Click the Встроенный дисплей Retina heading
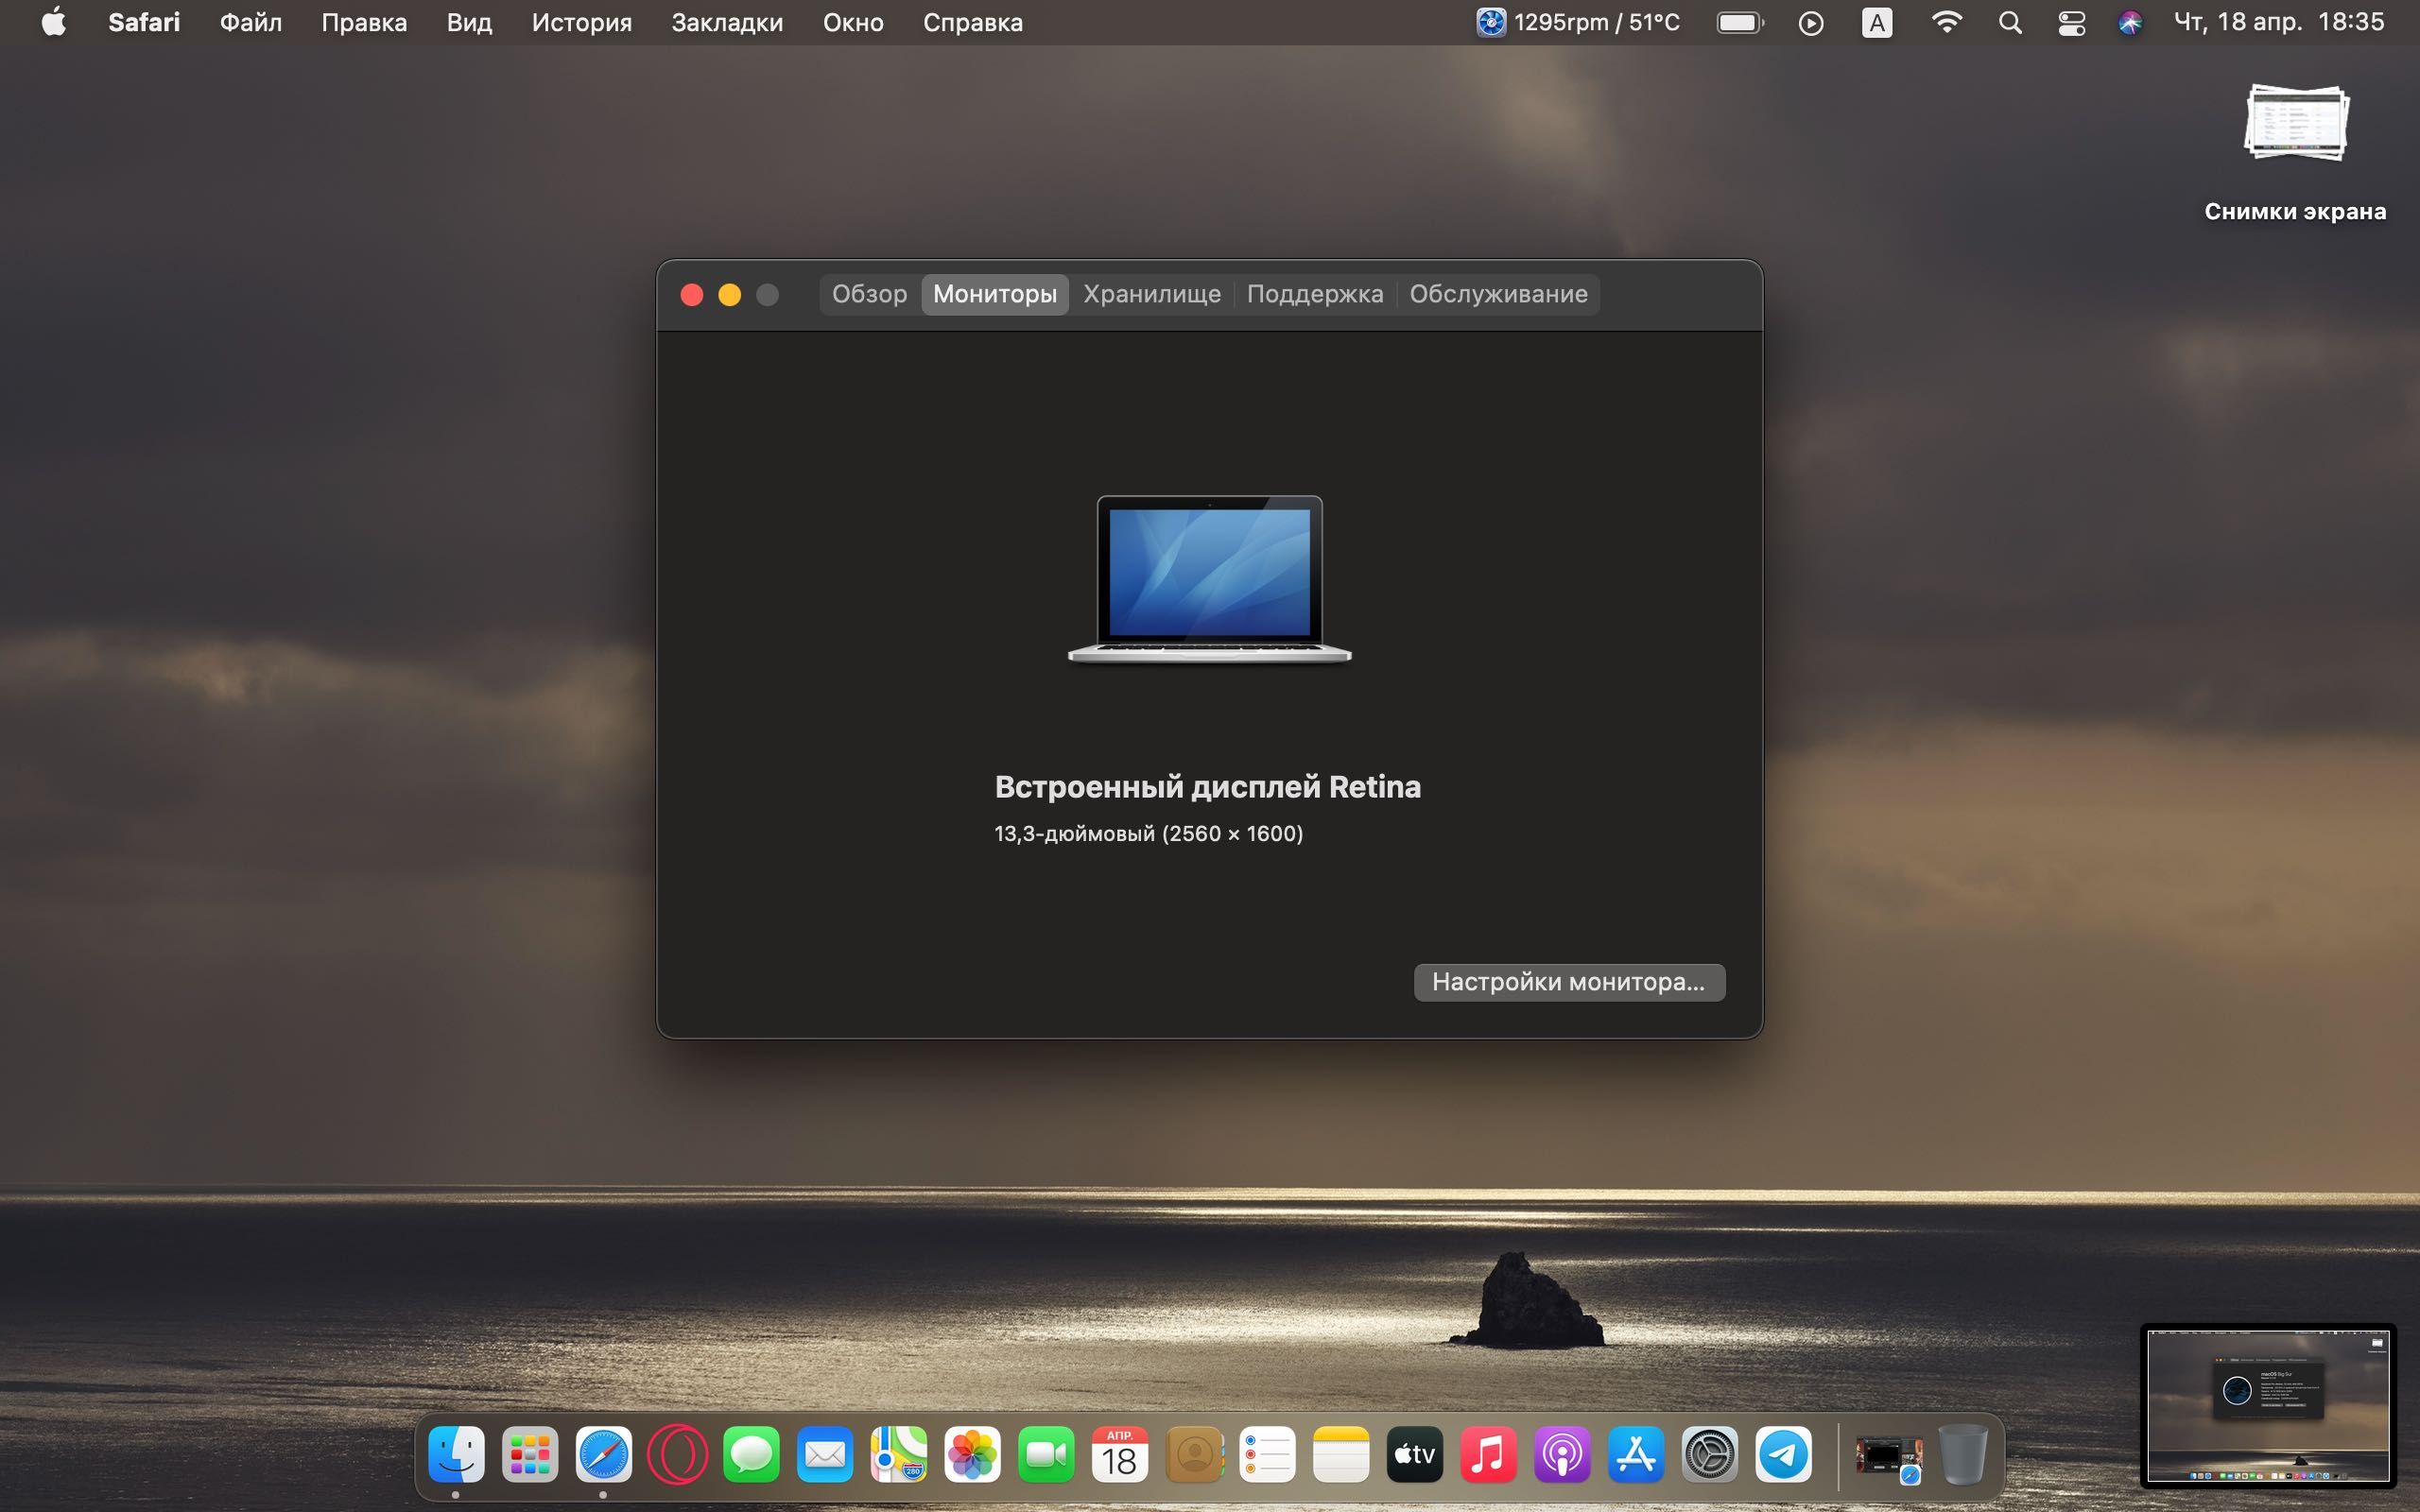Image resolution: width=2420 pixels, height=1512 pixels. pos(1207,787)
